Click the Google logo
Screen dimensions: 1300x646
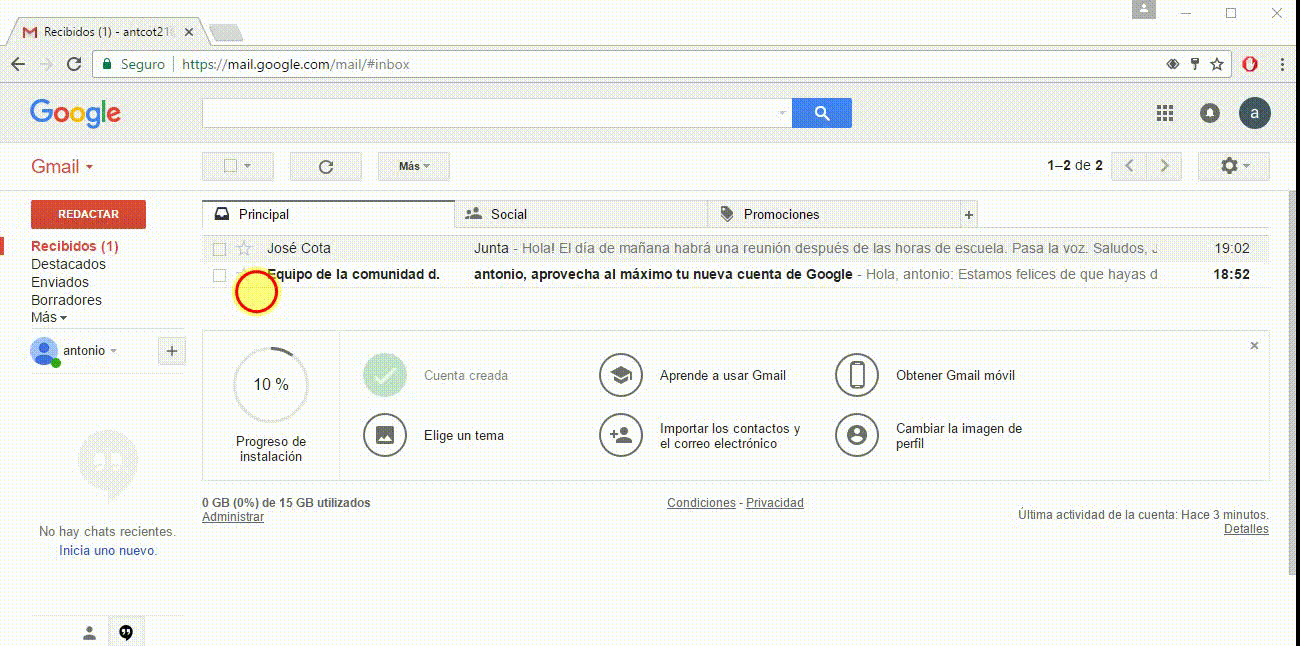click(x=75, y=113)
